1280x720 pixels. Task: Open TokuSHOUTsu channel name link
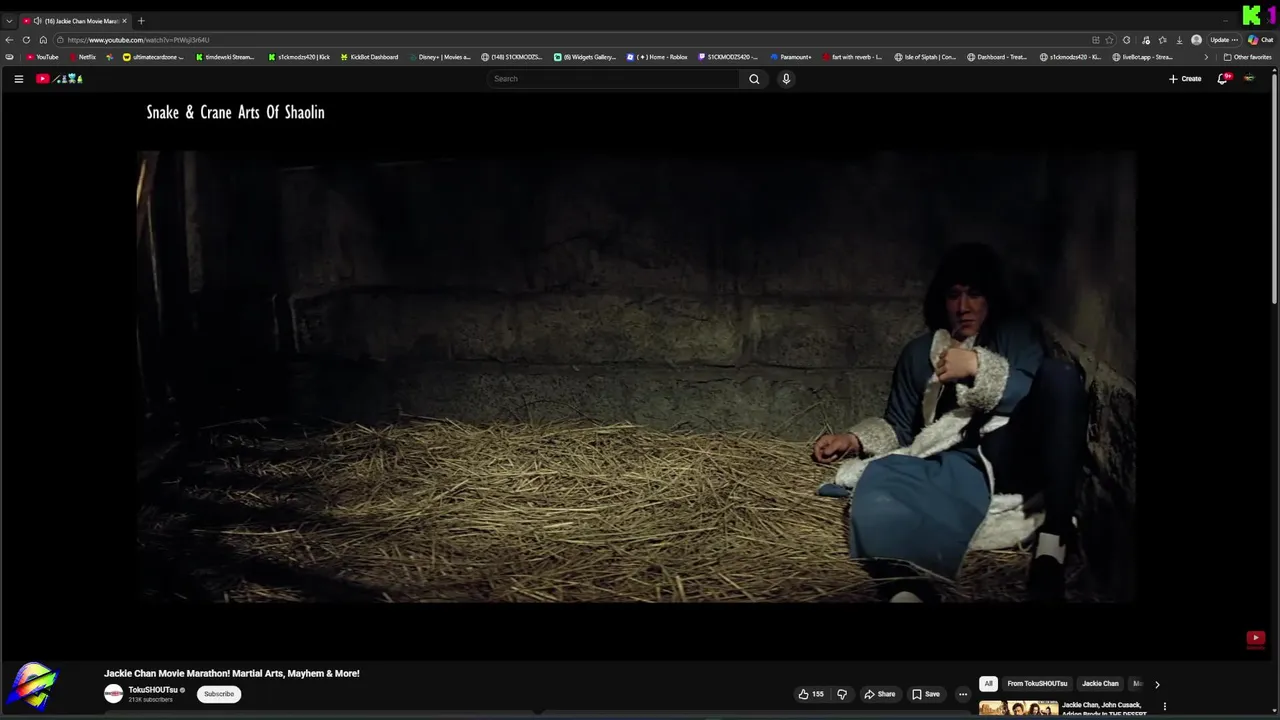pos(153,690)
